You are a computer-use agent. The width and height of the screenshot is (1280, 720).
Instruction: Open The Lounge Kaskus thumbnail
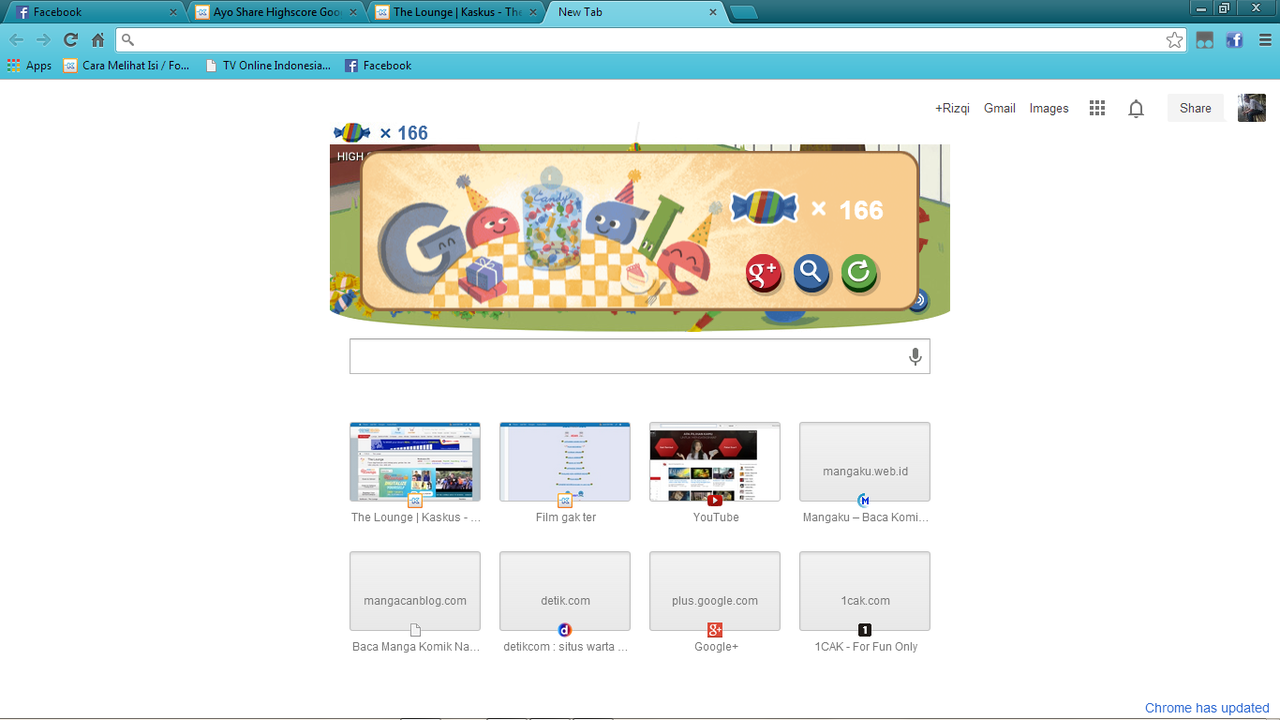(x=415, y=462)
